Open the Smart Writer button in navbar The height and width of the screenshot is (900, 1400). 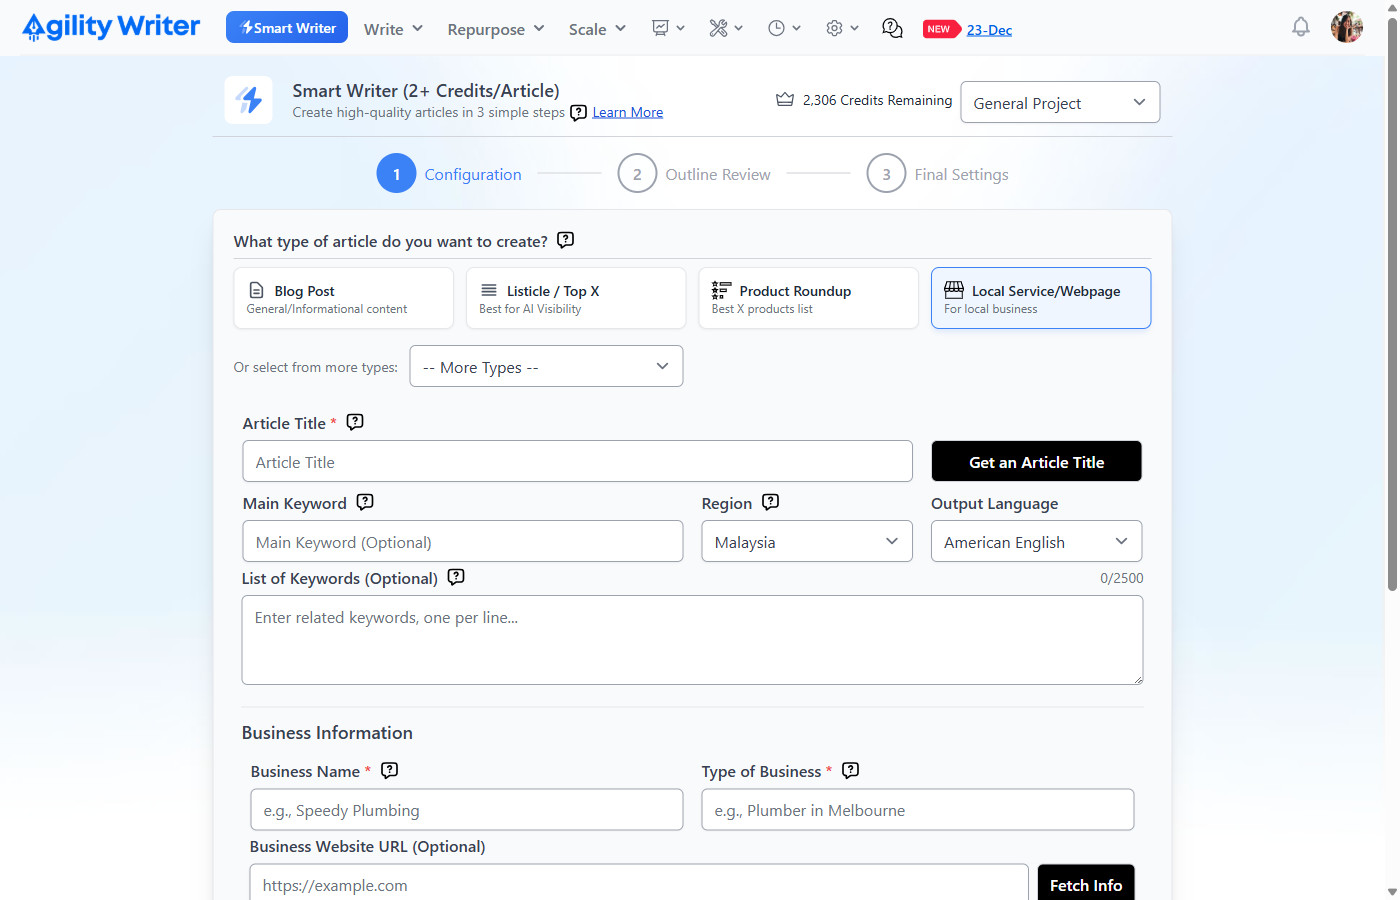point(287,27)
